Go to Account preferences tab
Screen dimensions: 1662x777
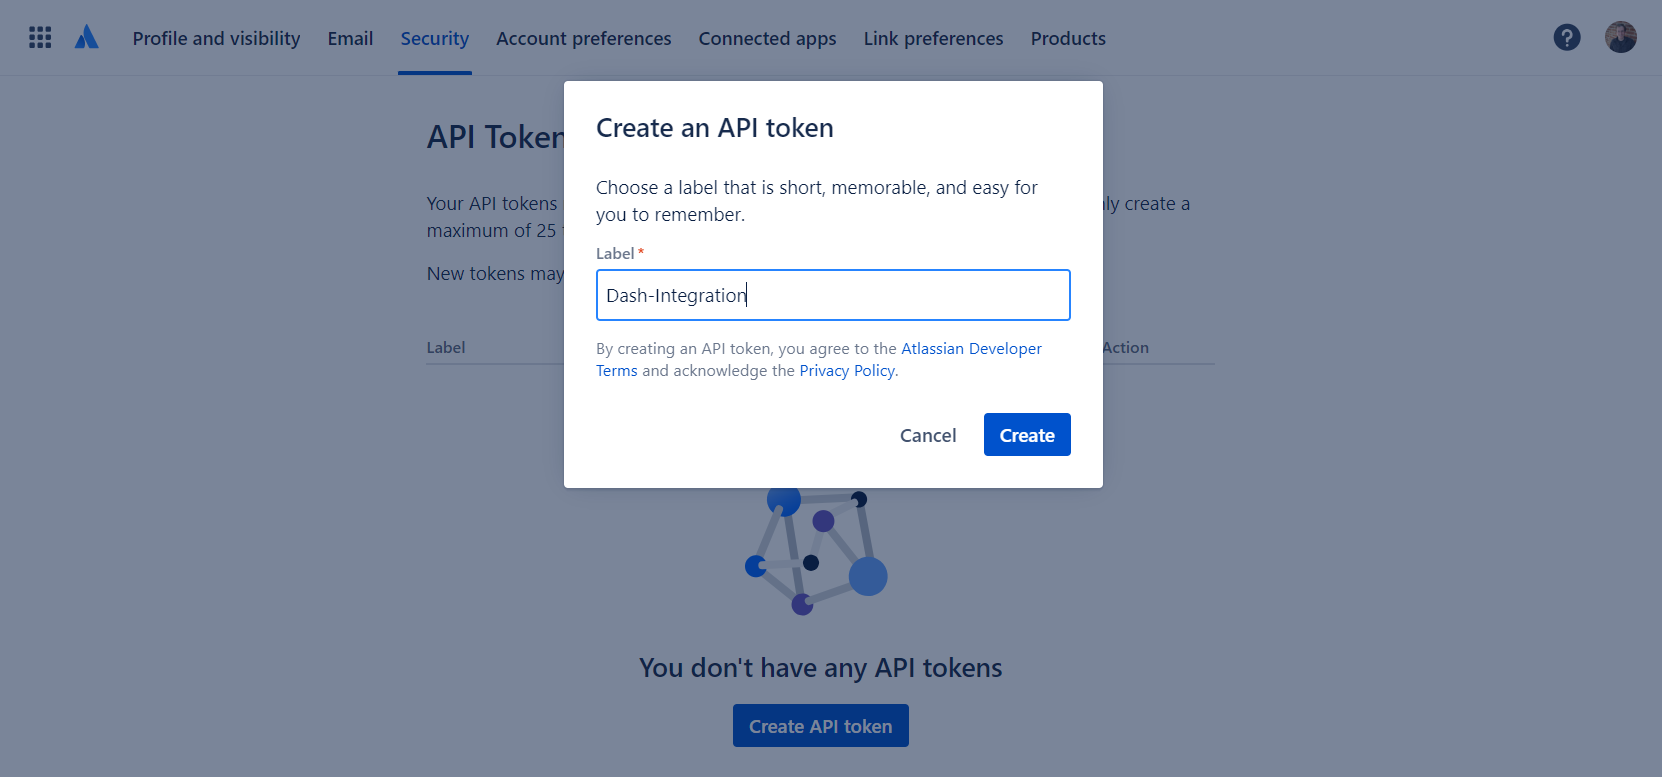point(583,38)
